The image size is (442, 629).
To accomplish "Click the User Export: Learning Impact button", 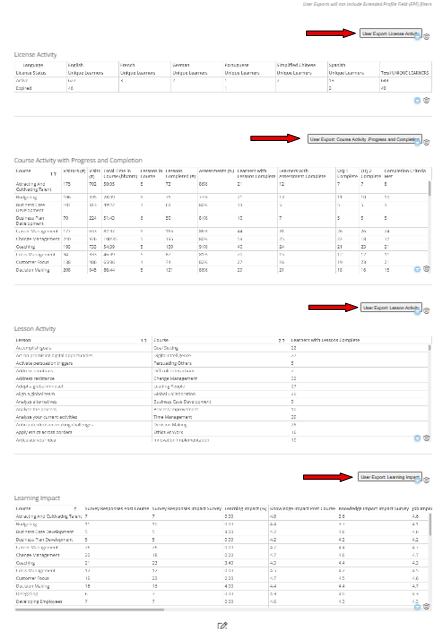I will tap(390, 477).
